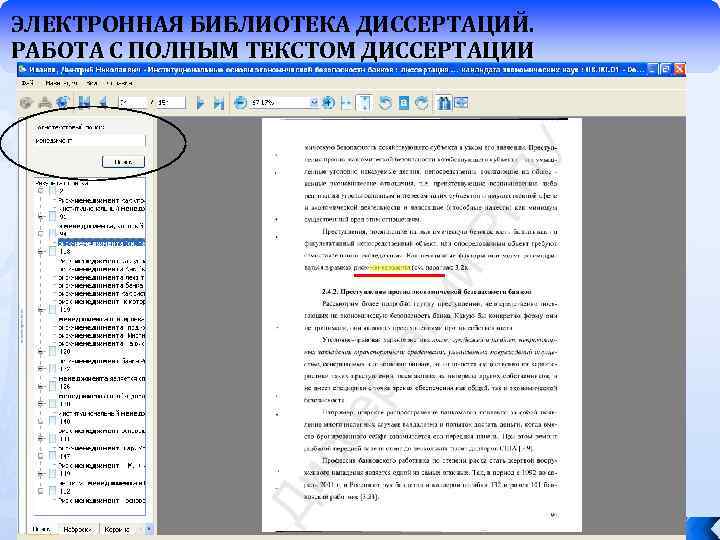The image size is (720, 540).
Task: Fit the whole page height in view
Action: (364, 103)
